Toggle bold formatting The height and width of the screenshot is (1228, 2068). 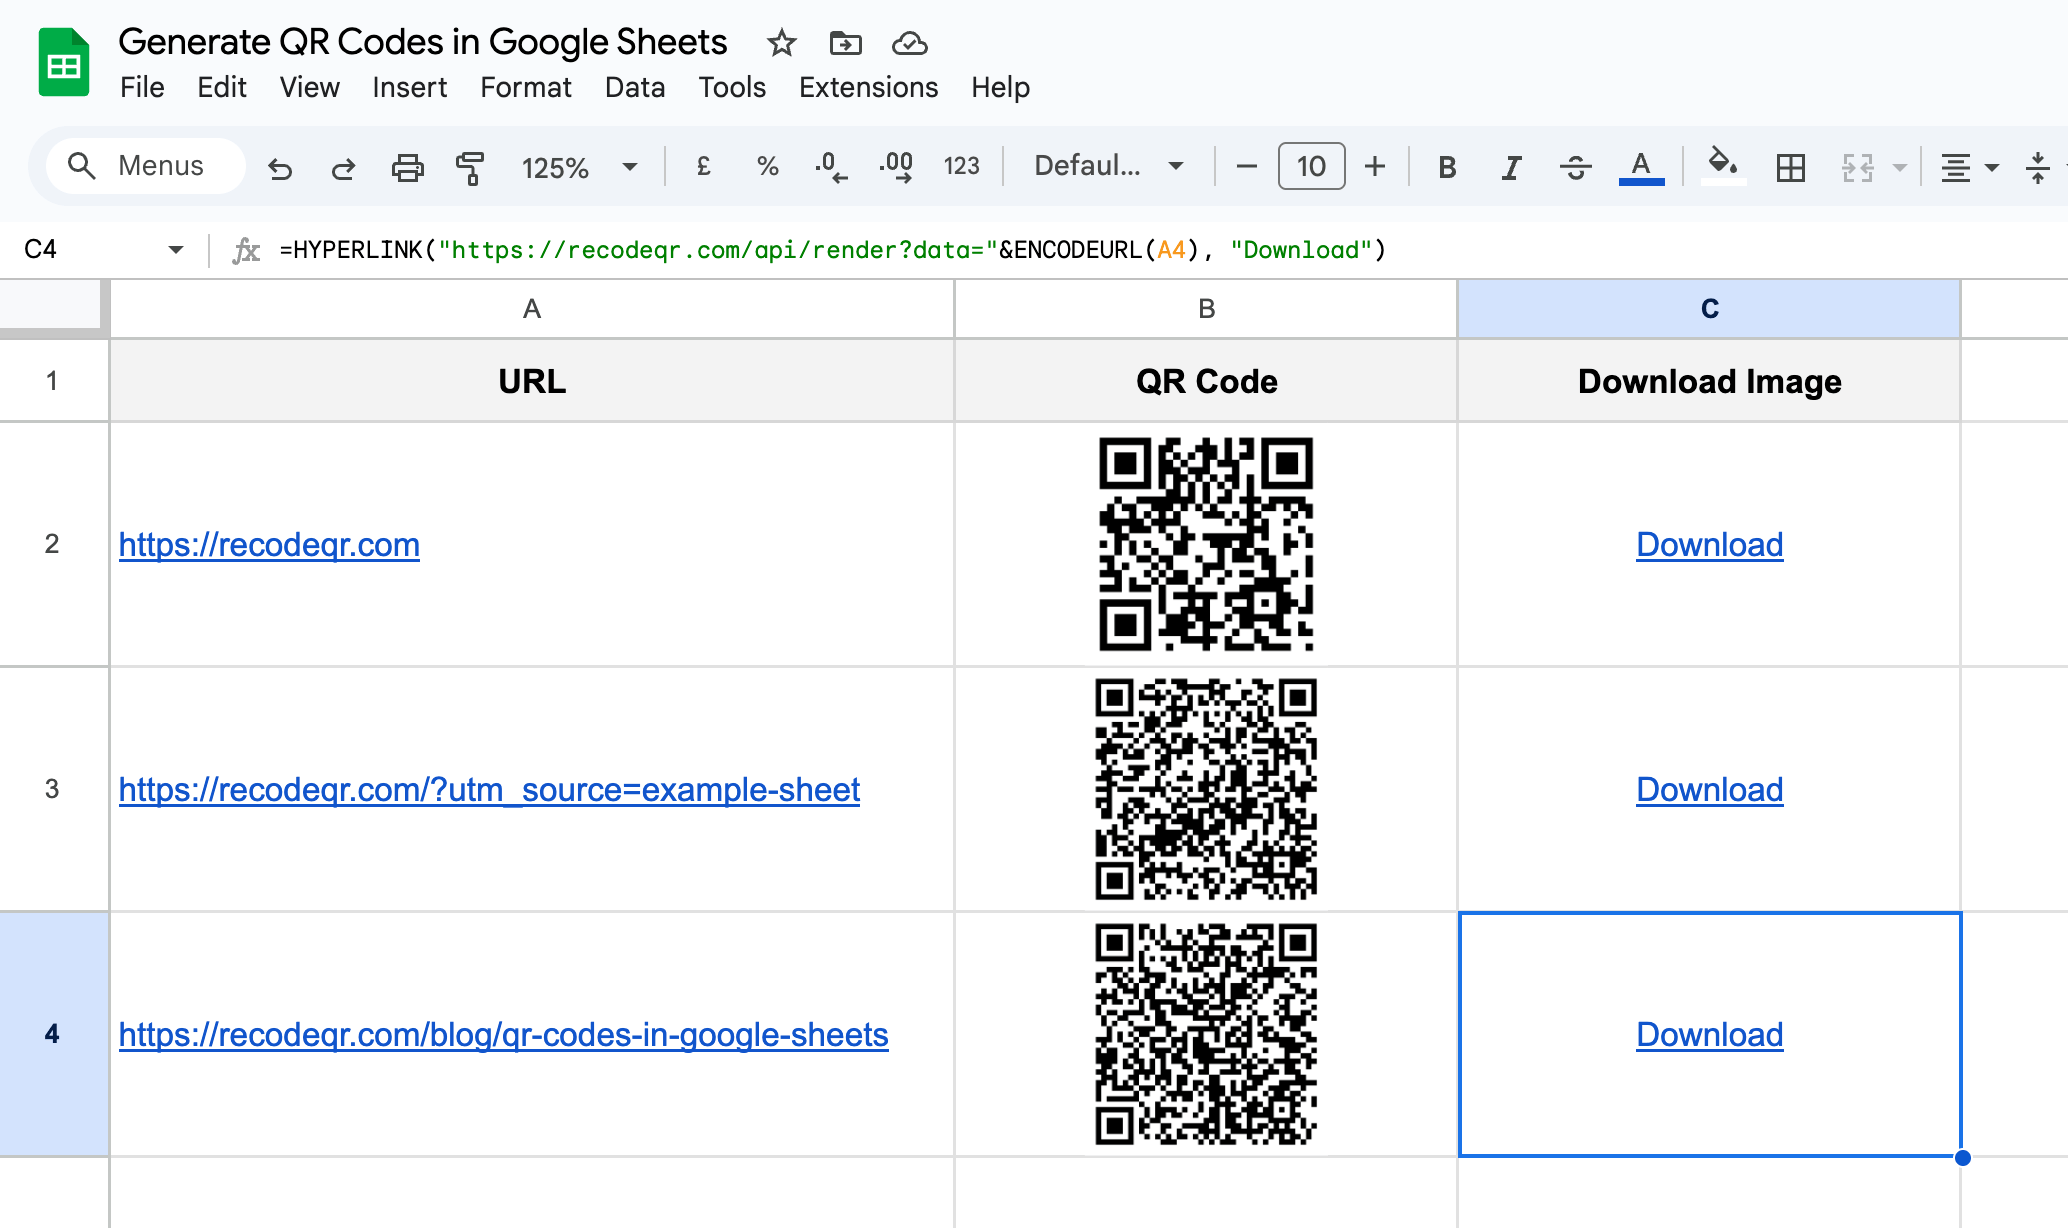pyautogui.click(x=1446, y=167)
